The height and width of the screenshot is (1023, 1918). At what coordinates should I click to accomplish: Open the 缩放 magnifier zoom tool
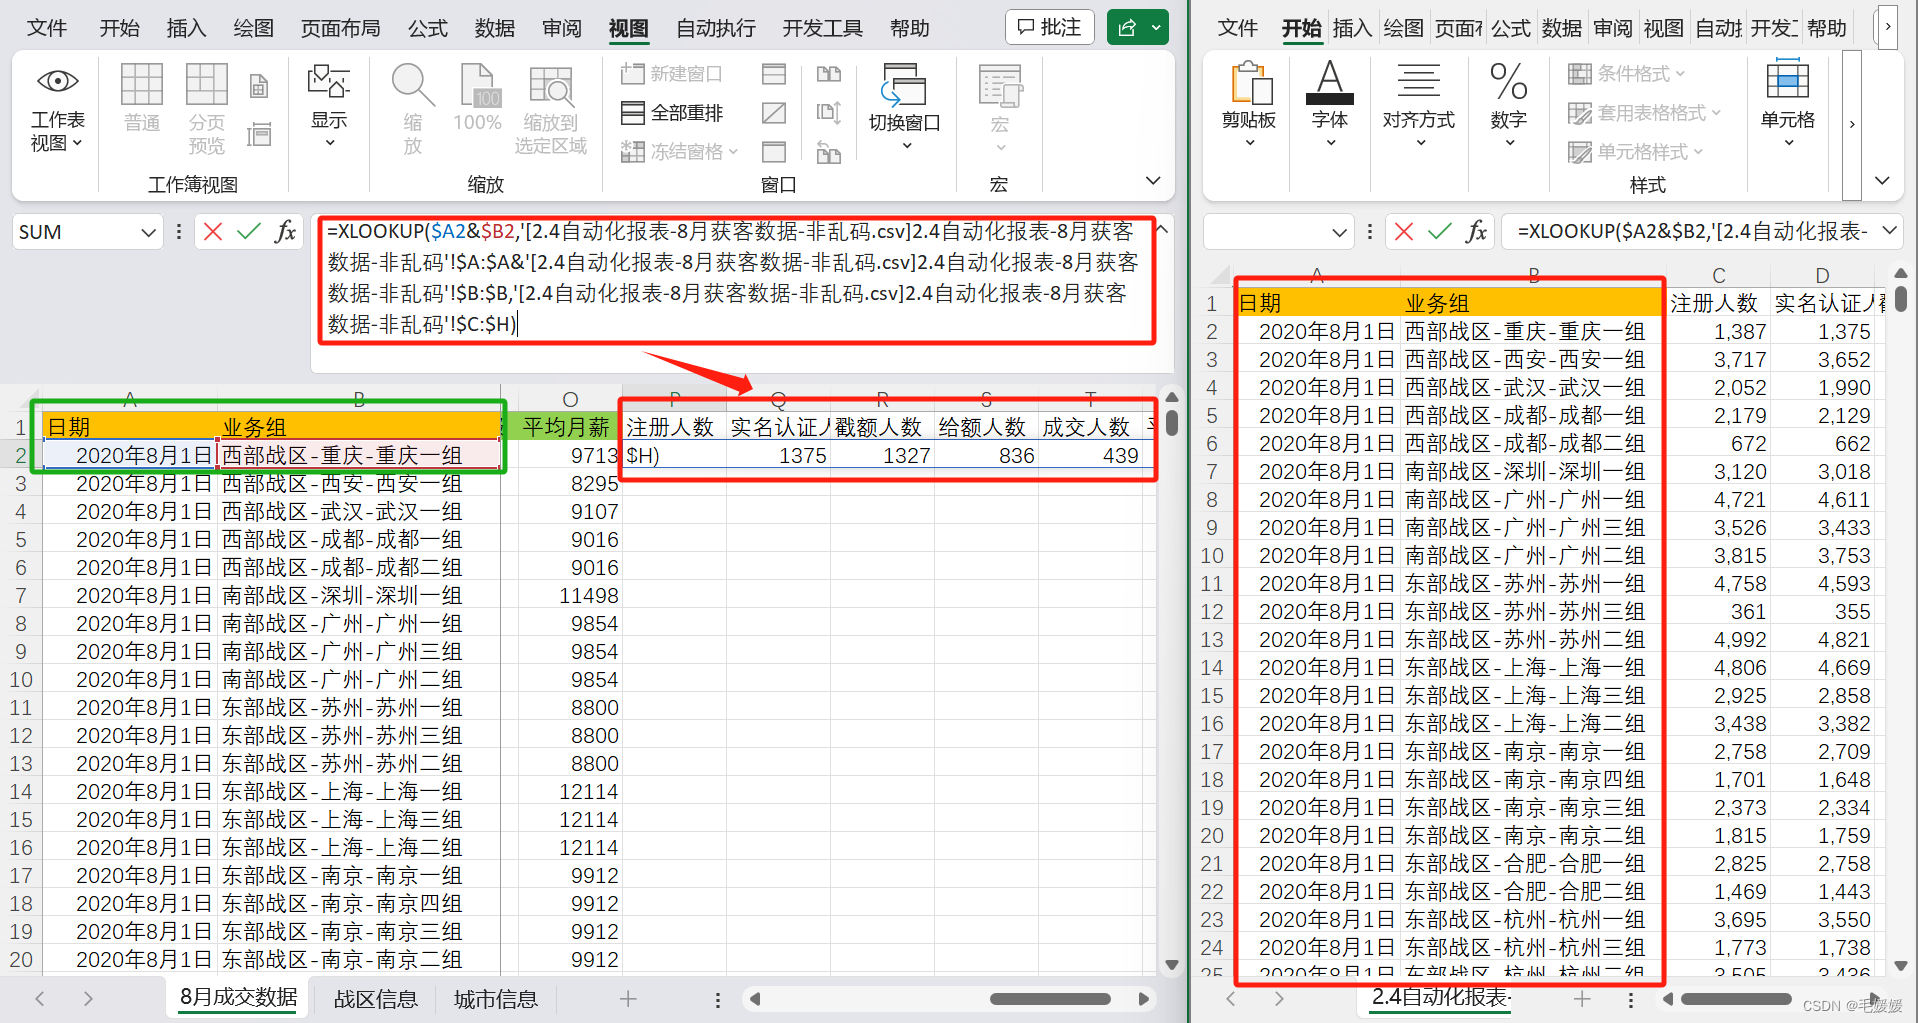[x=413, y=109]
